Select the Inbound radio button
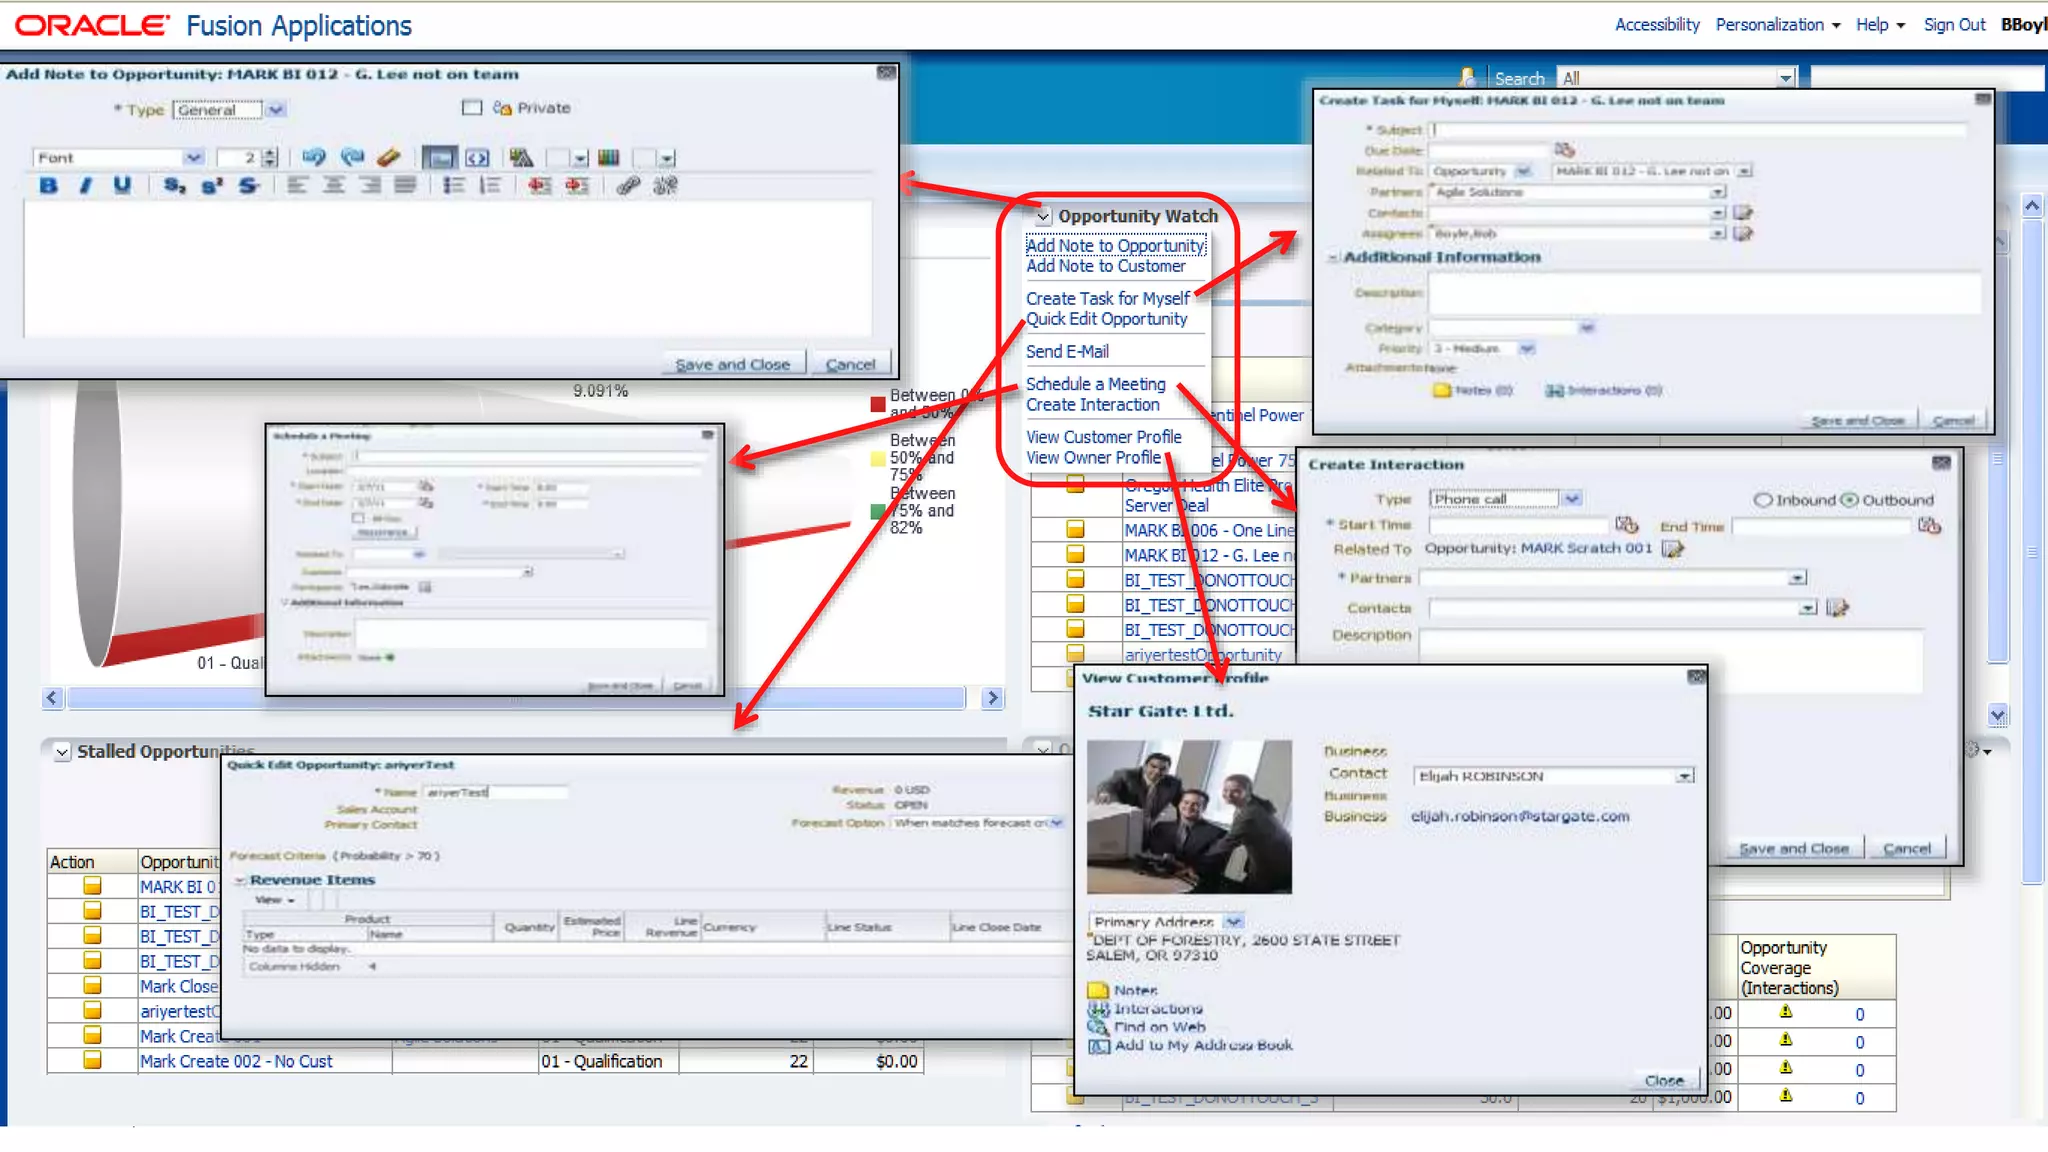Screen dimensions: 2048x1152 coord(1763,500)
